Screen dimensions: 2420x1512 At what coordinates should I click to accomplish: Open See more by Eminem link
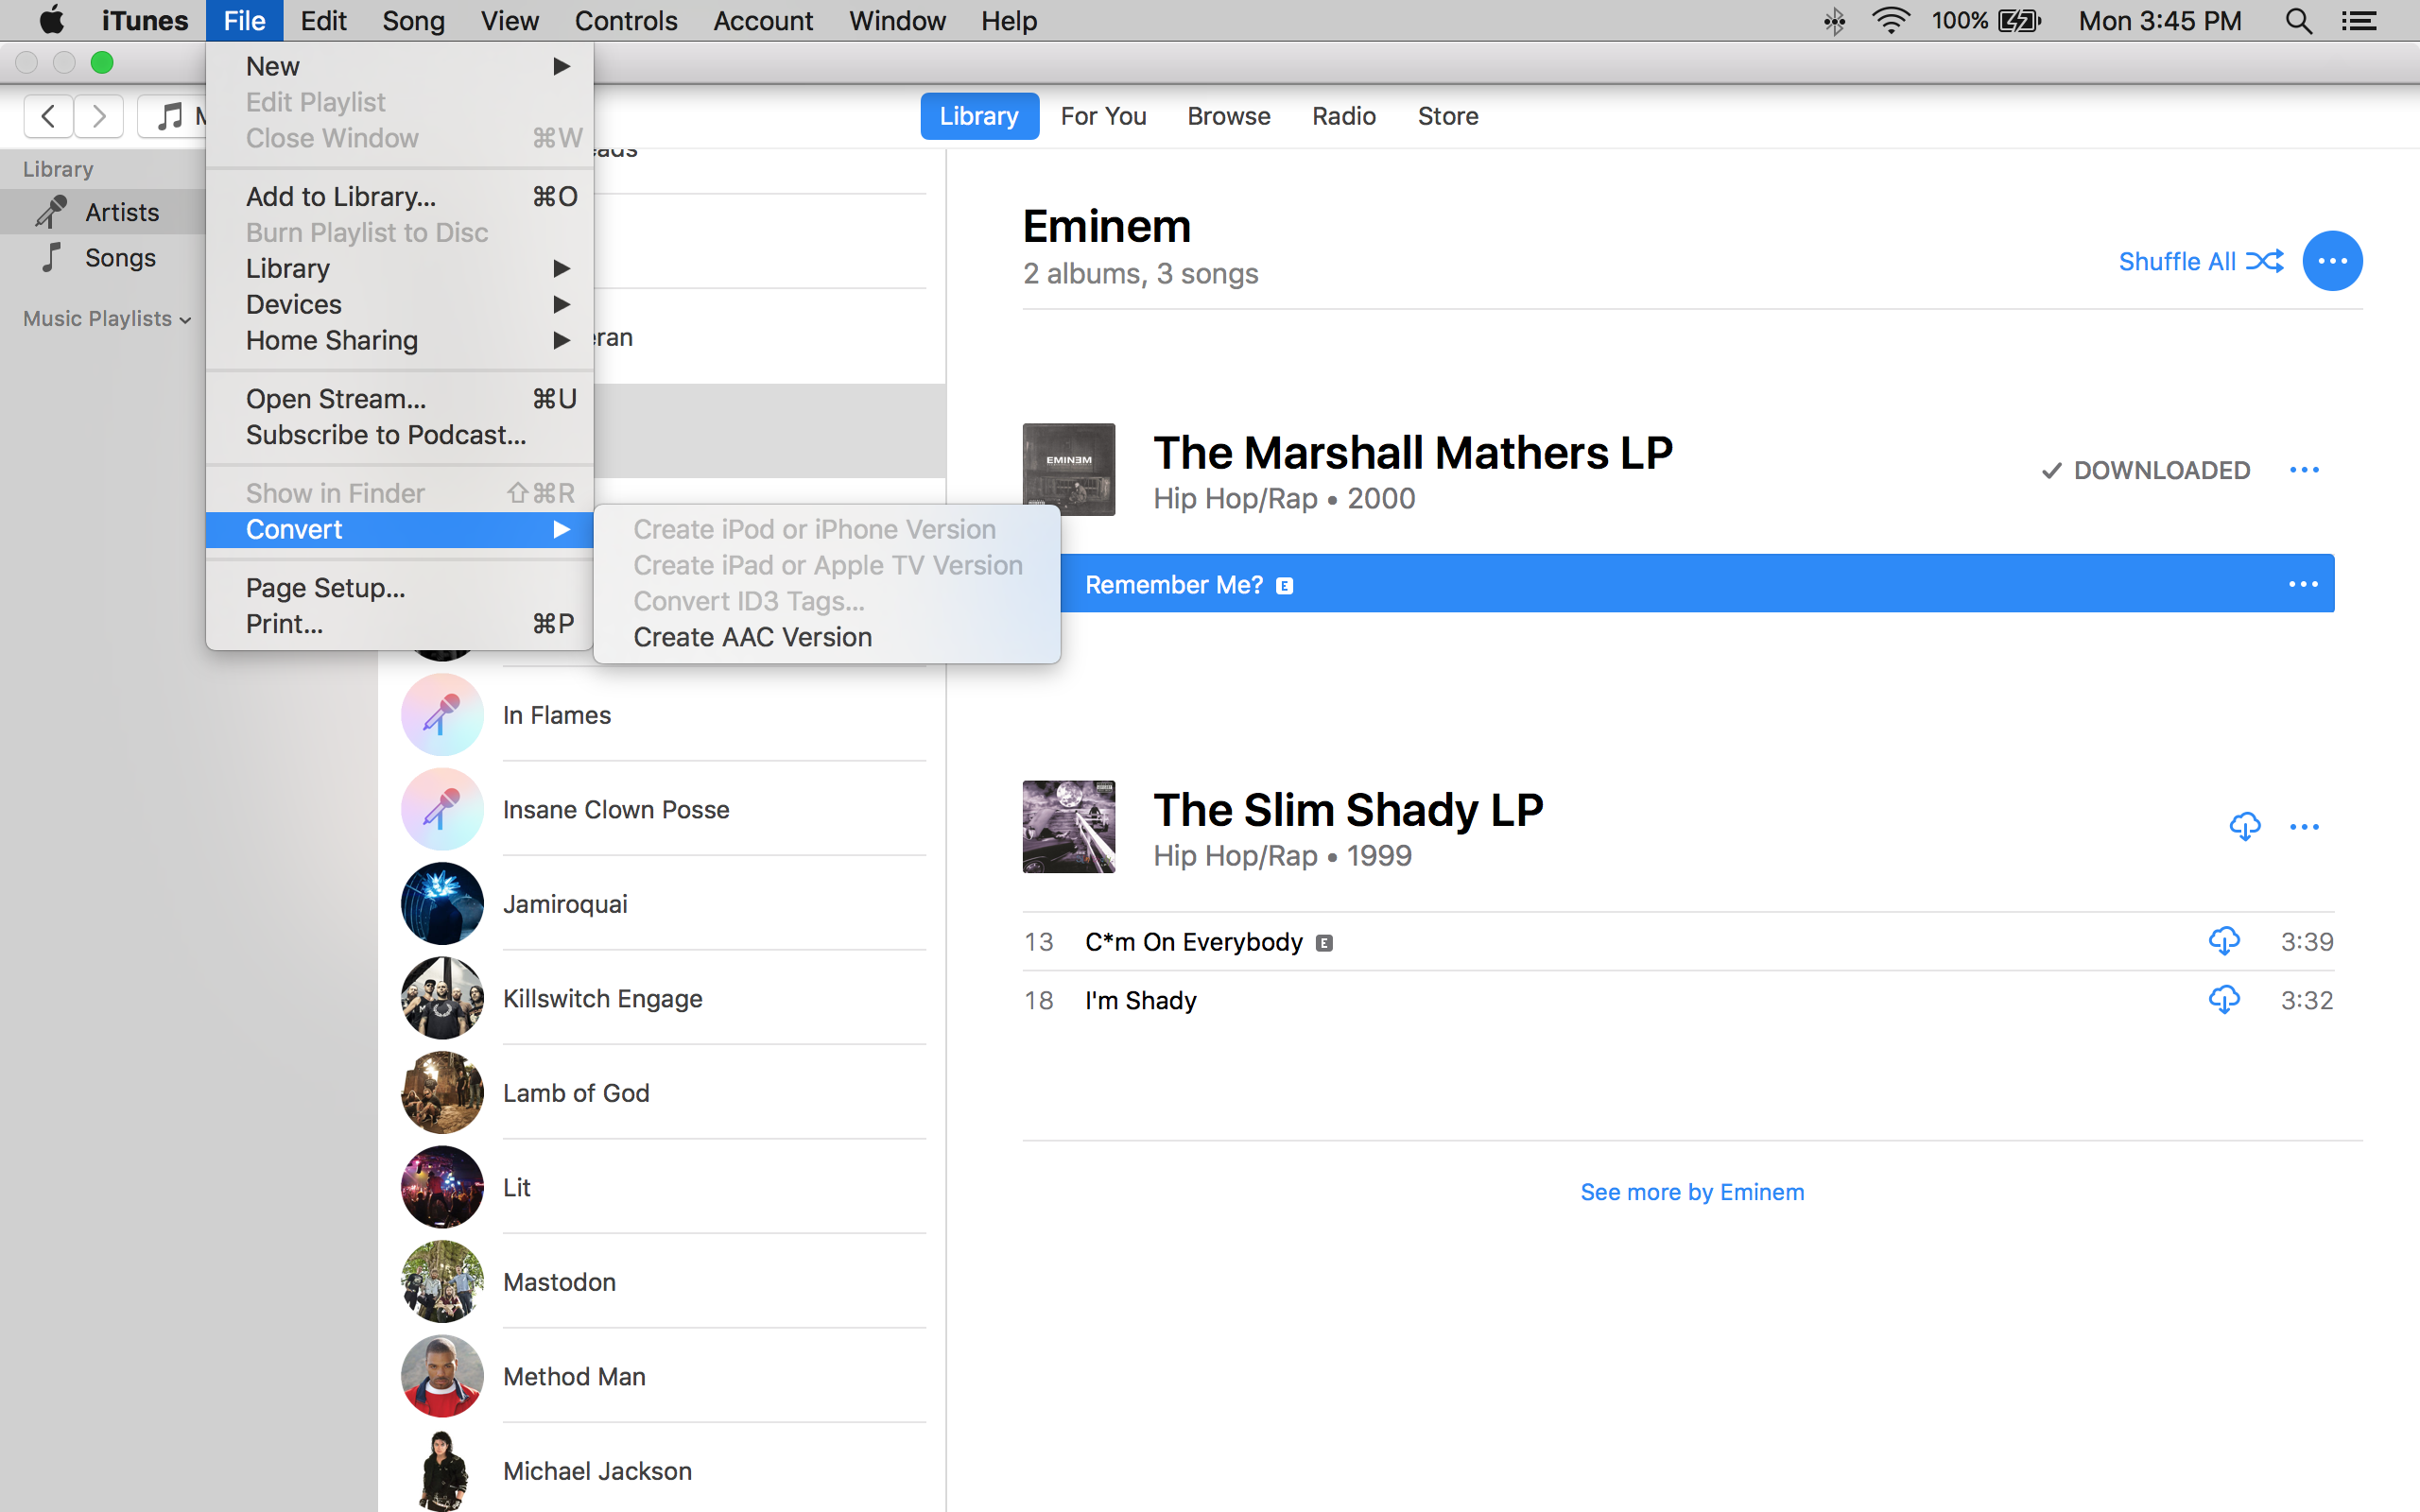[1692, 1192]
